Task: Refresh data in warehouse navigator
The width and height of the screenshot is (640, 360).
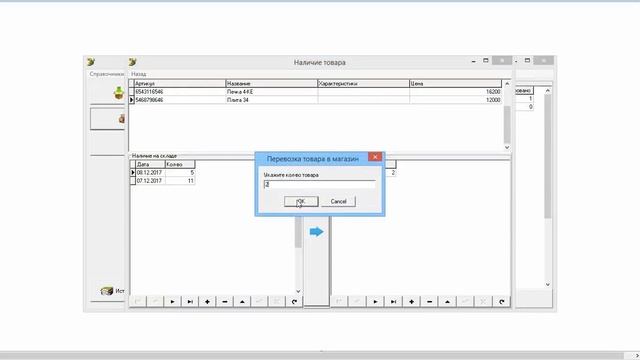Action: coord(295,302)
